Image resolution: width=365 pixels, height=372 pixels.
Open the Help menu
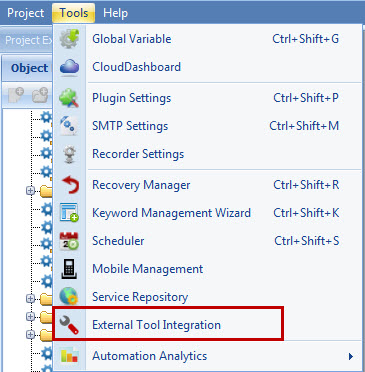click(x=115, y=13)
